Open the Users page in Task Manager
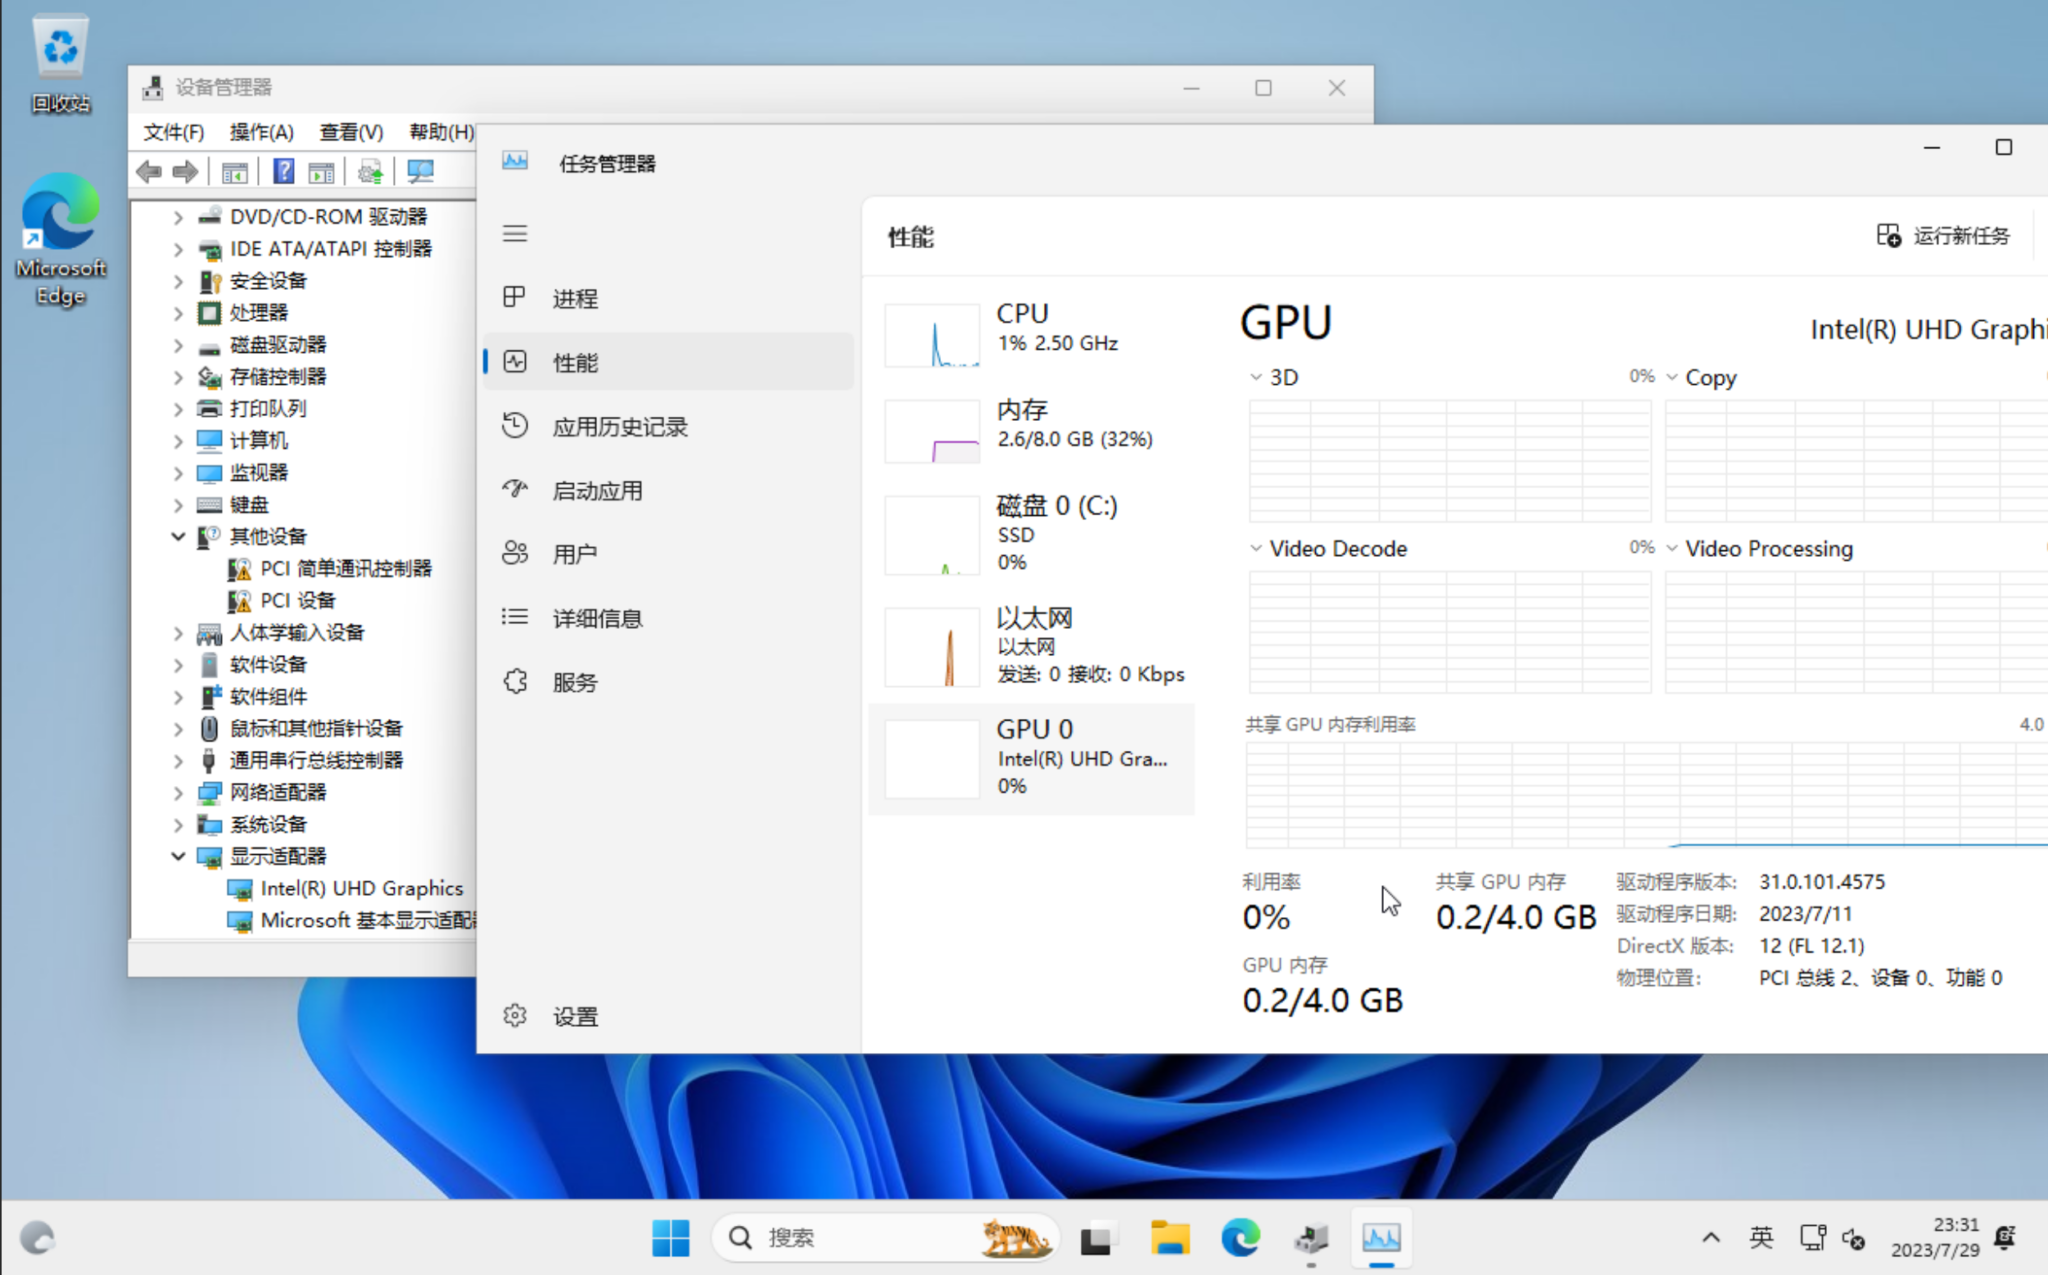Viewport: 2048px width, 1275px height. (x=574, y=554)
